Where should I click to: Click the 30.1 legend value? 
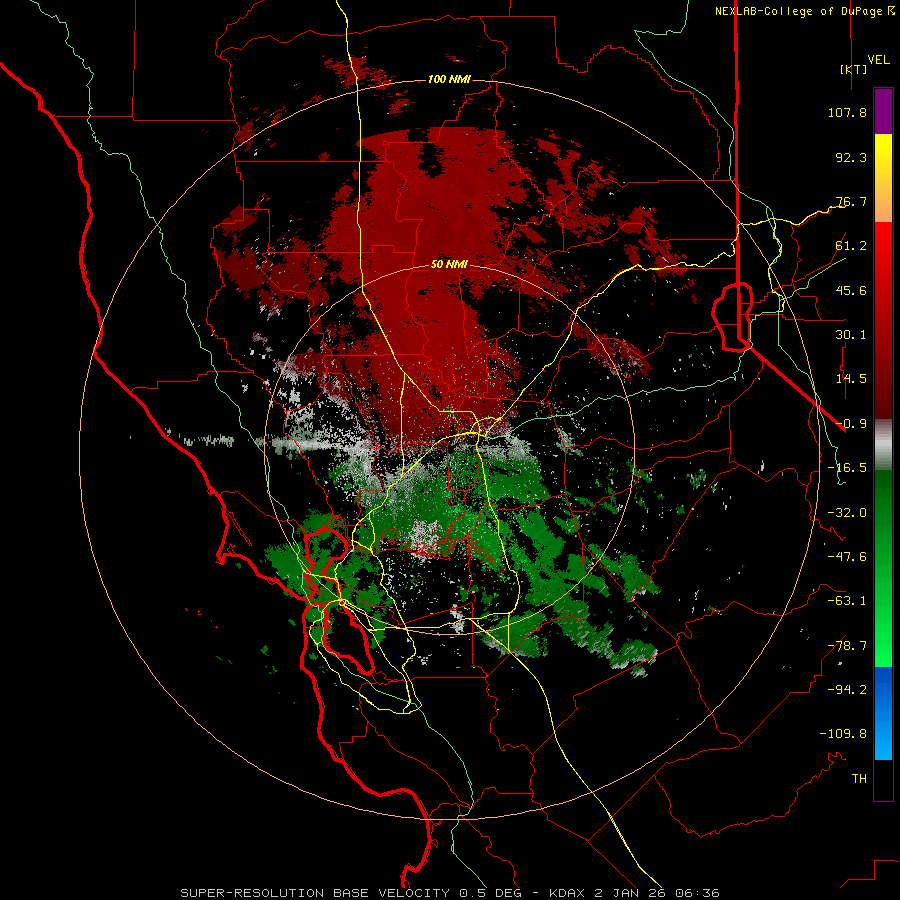pos(851,335)
